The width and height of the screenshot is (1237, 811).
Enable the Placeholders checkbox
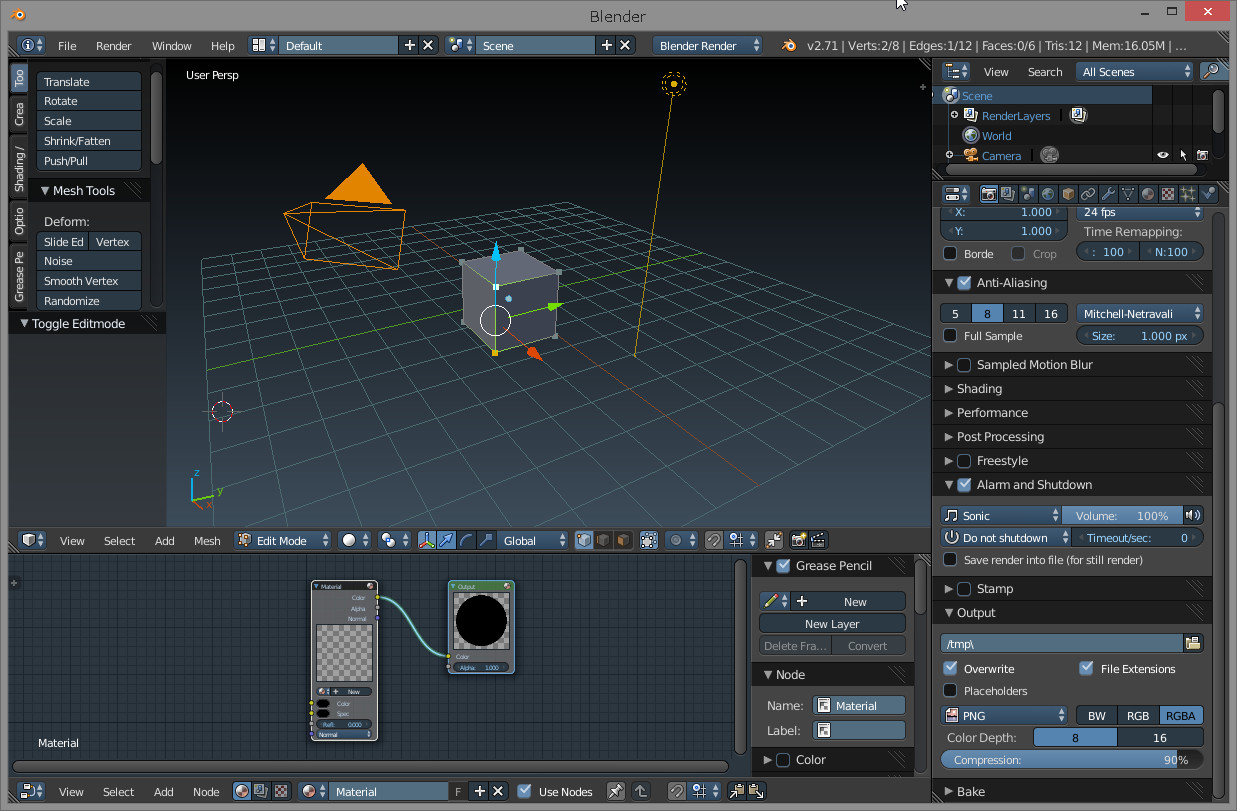[950, 690]
